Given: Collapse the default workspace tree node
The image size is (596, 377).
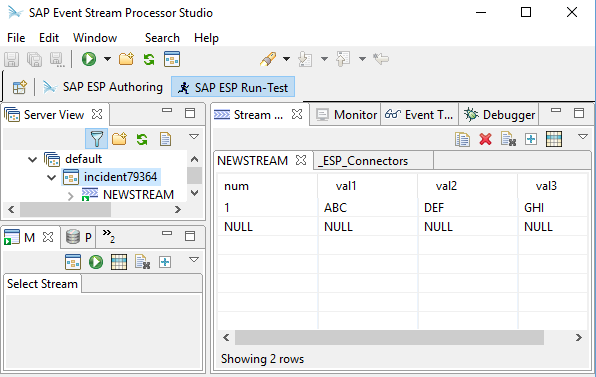Looking at the screenshot, I should 33,159.
